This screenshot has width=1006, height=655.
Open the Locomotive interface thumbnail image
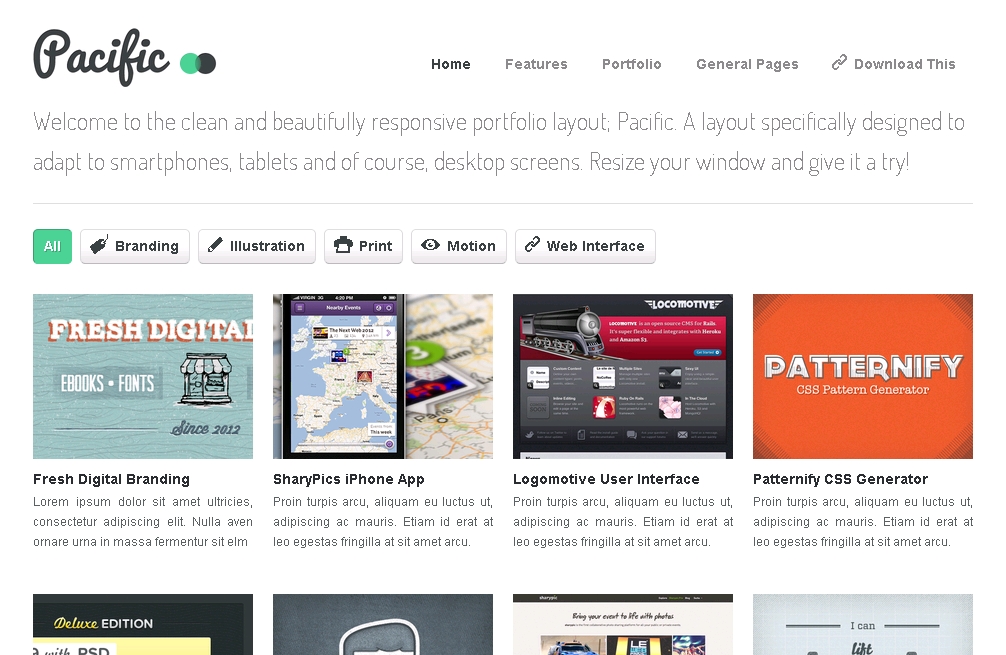point(623,376)
